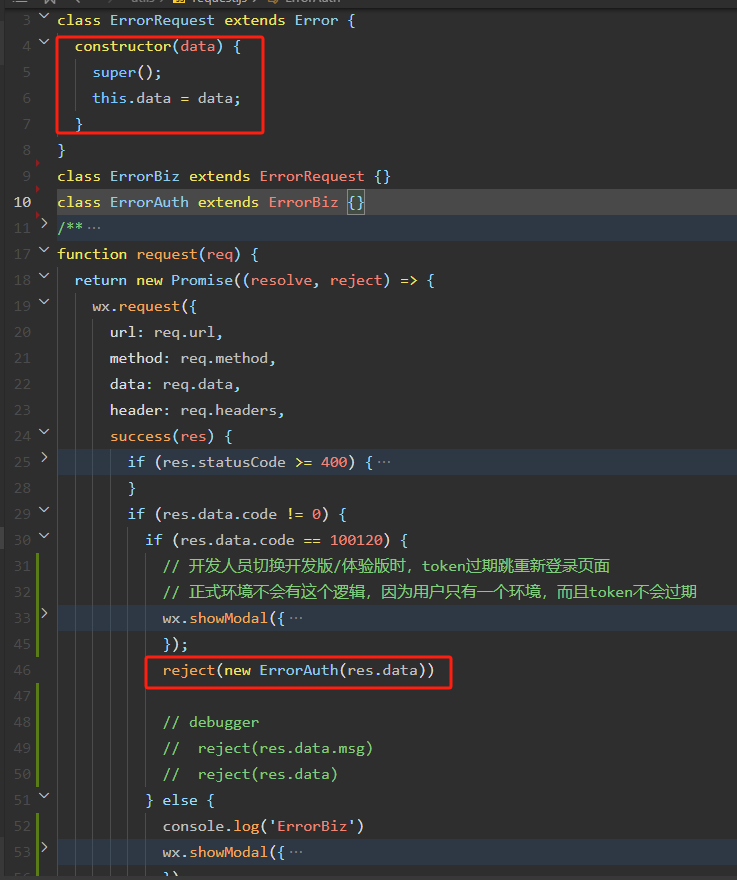Click the number 100120 on line 30
Screen dimensions: 737x880
[x=356, y=540]
